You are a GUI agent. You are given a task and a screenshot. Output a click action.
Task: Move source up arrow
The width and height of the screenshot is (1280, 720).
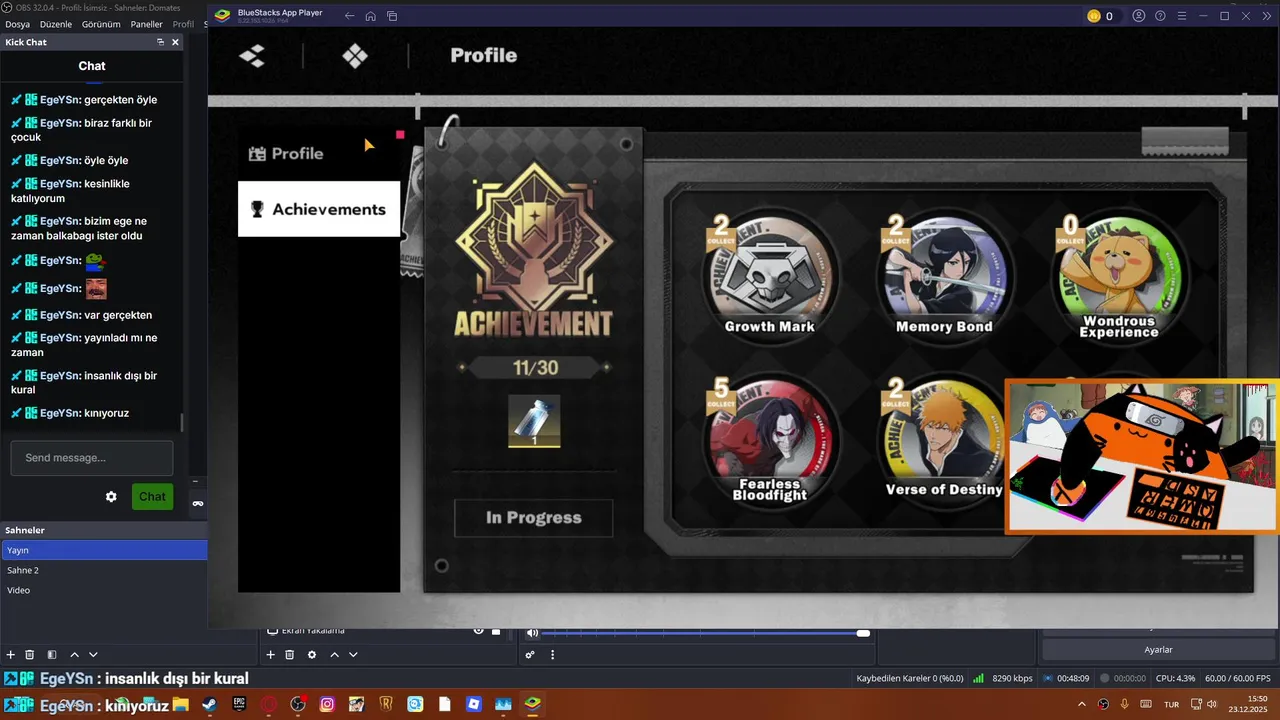pos(334,655)
